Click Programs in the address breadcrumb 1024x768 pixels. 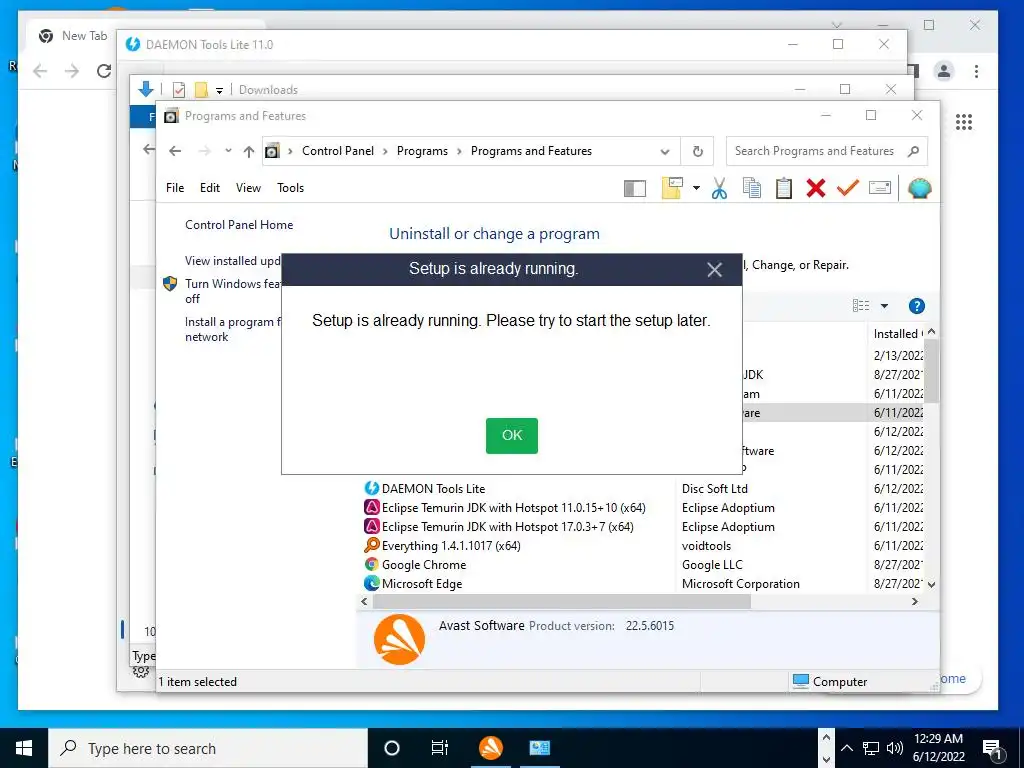click(x=422, y=151)
